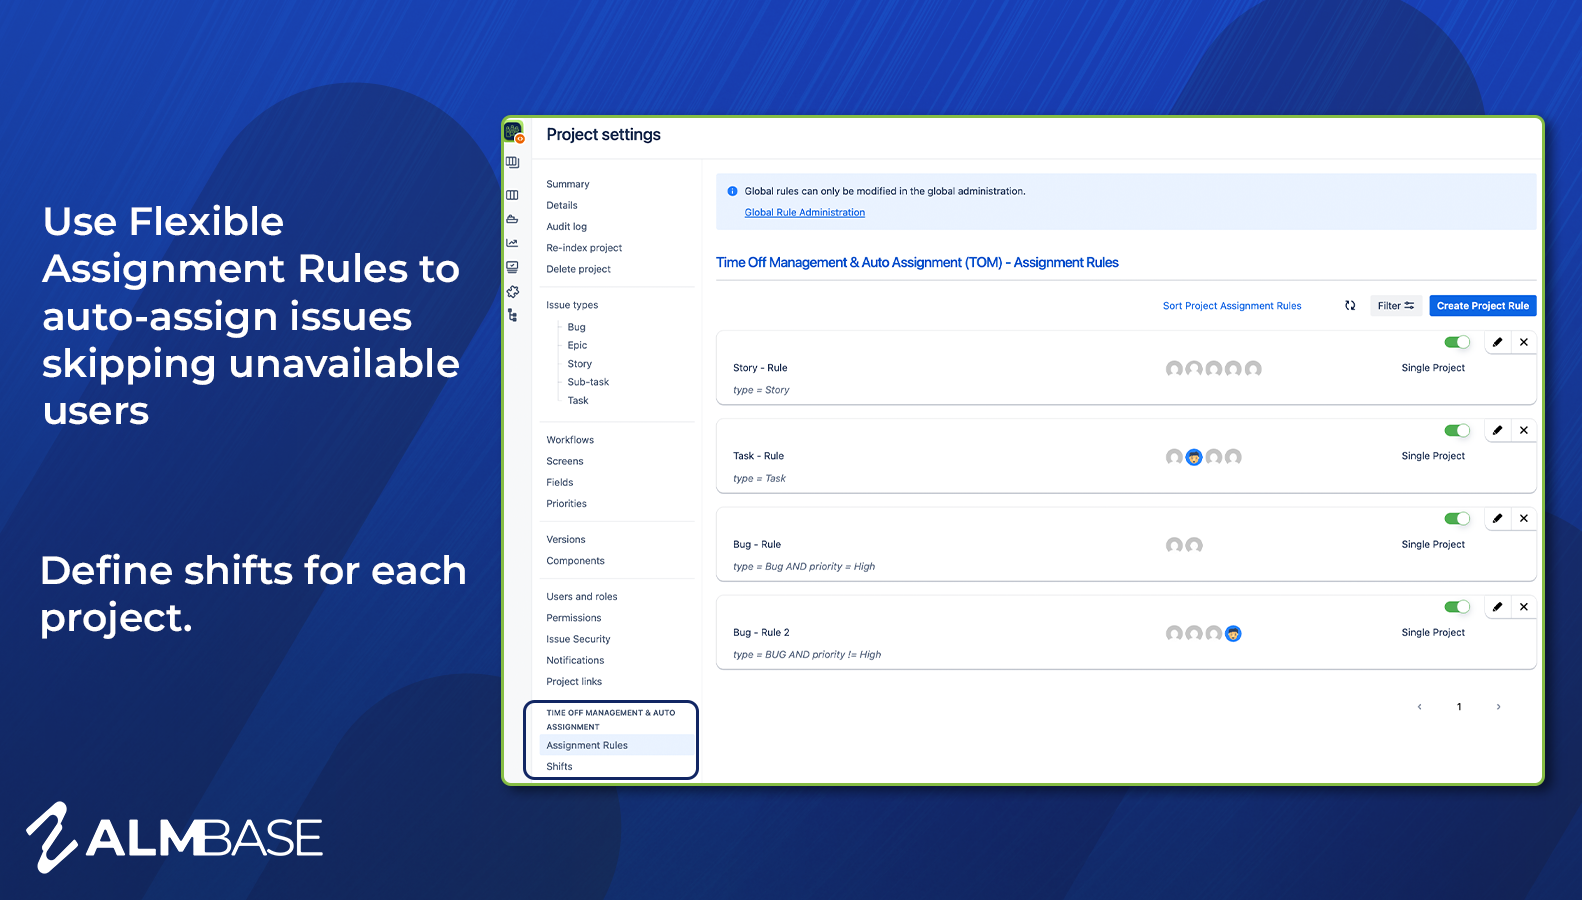Viewport: 1582px width, 900px height.
Task: Open Issue types settings
Action: click(572, 305)
